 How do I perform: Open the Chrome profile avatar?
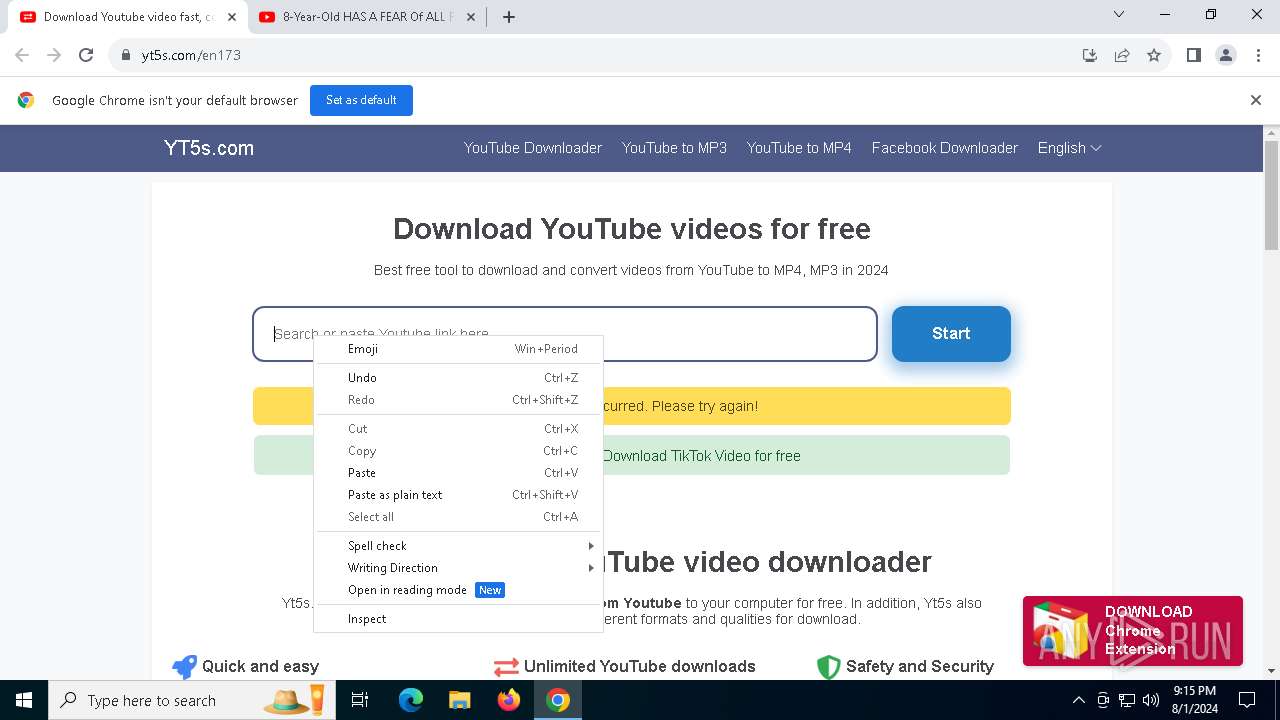1226,55
